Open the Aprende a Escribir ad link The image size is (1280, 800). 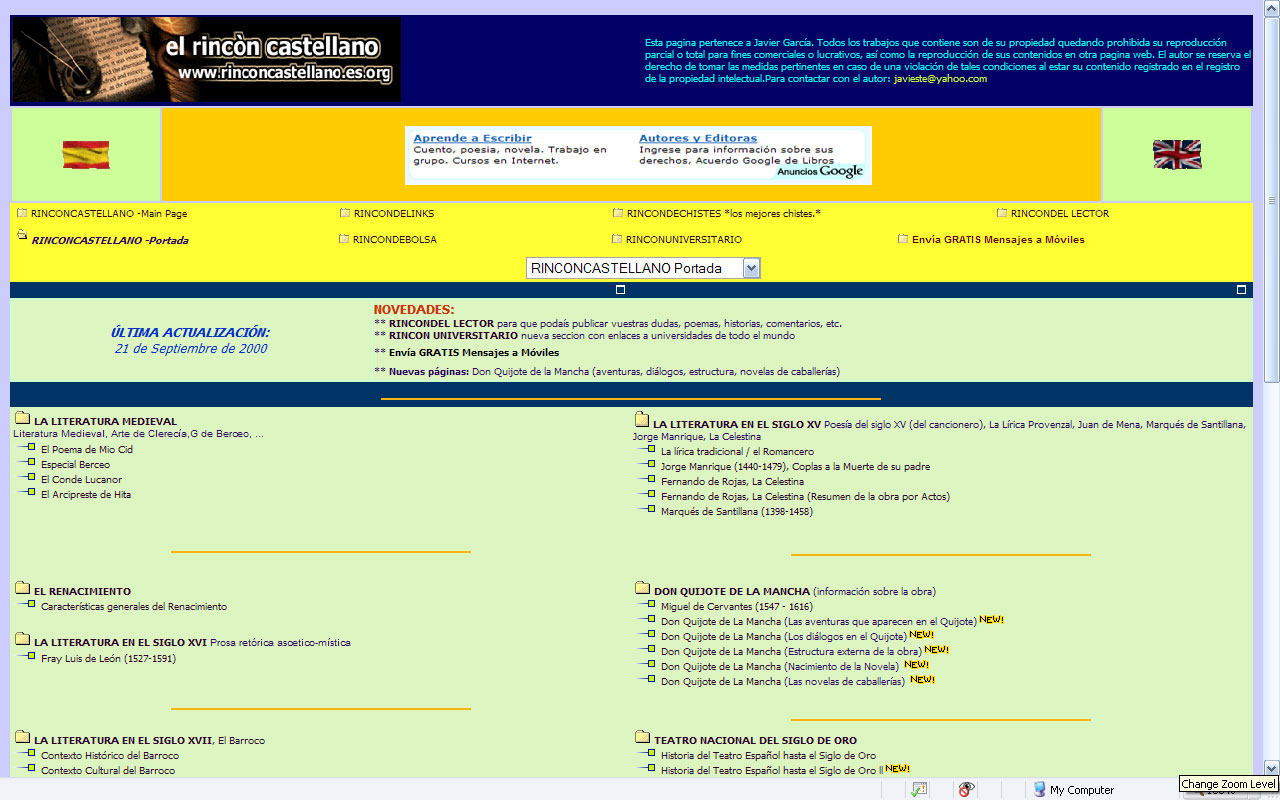pos(472,138)
